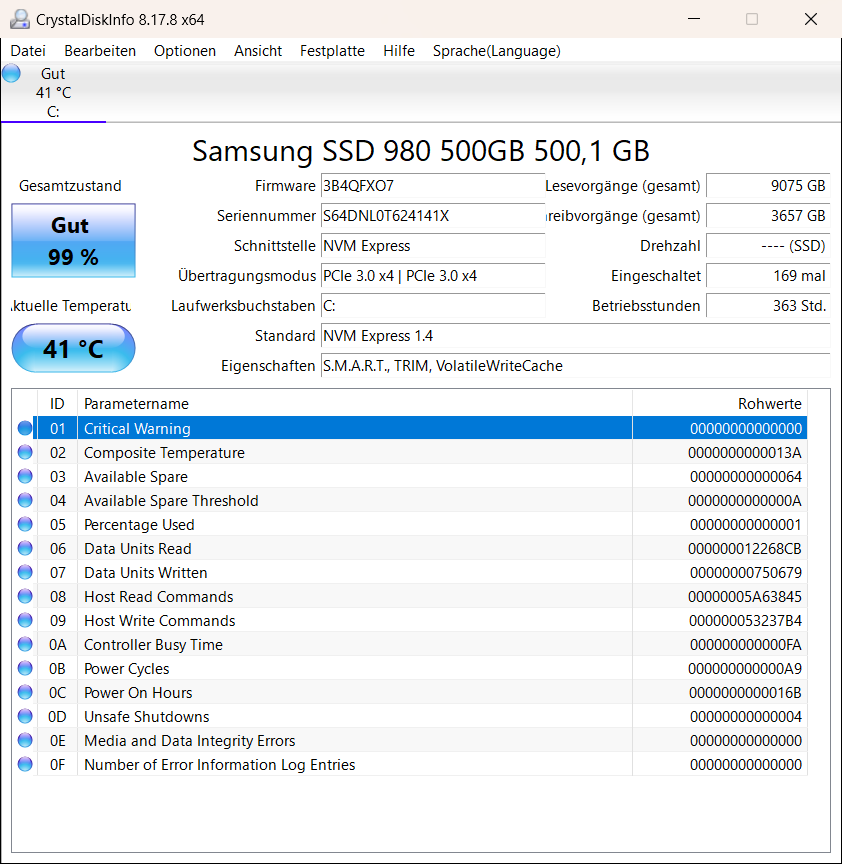This screenshot has width=842, height=864.
Task: Click the Firmware field 3B4QFXO7
Action: pos(433,186)
